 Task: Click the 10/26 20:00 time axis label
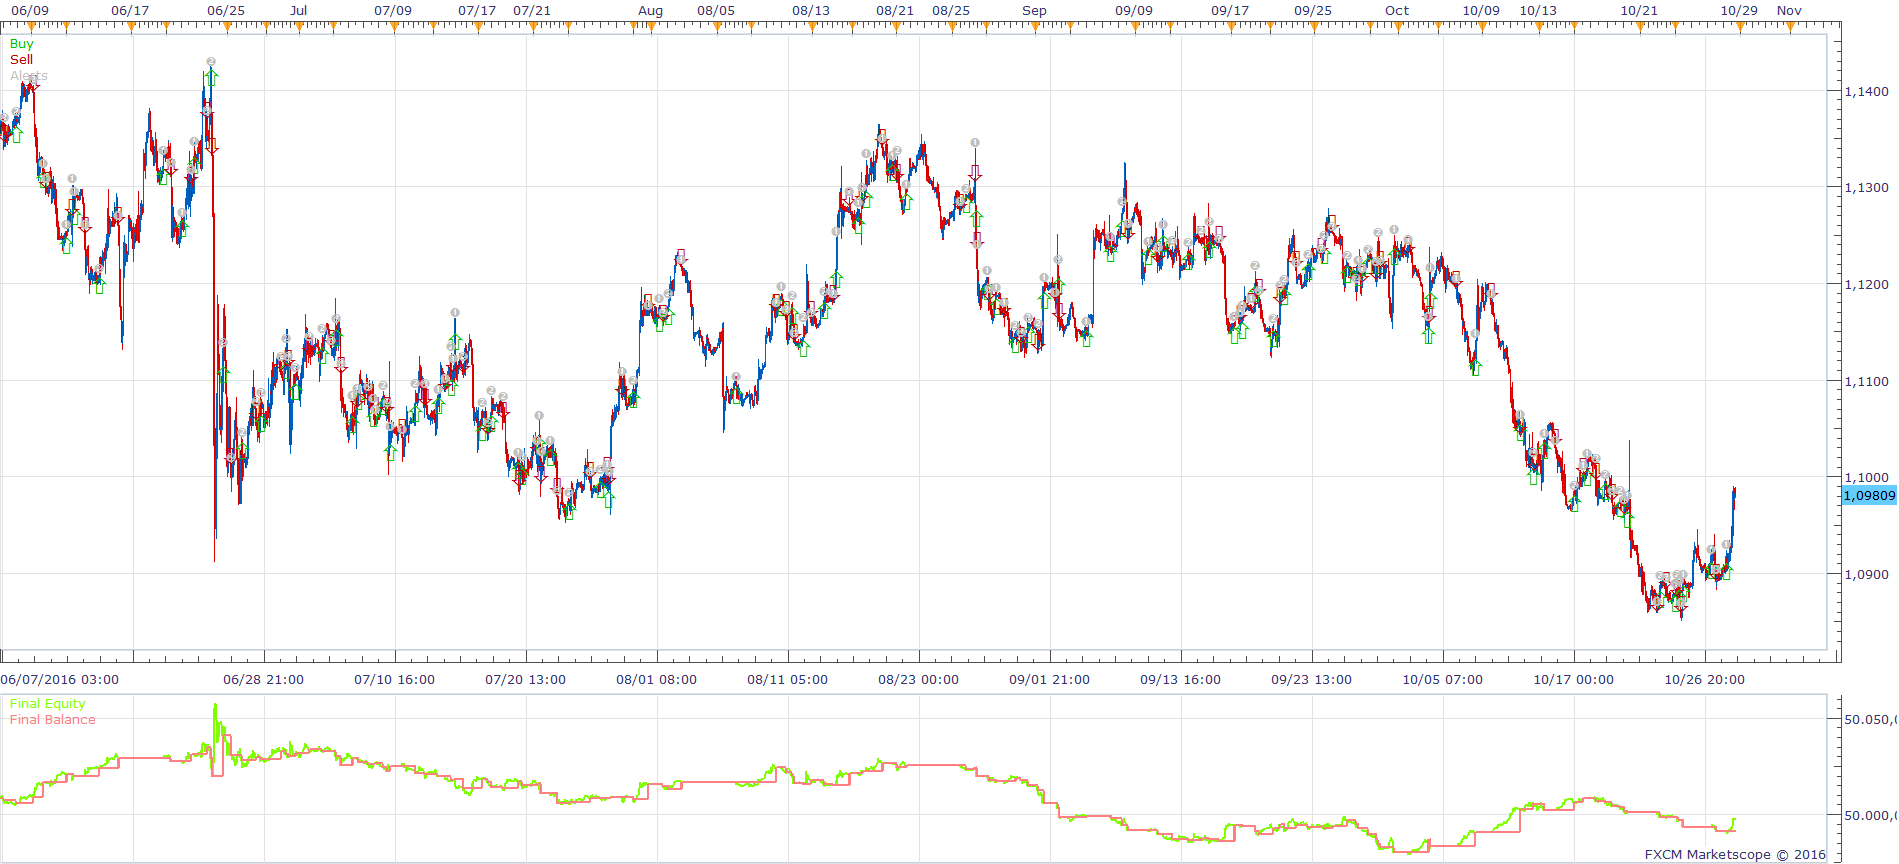(x=1704, y=680)
